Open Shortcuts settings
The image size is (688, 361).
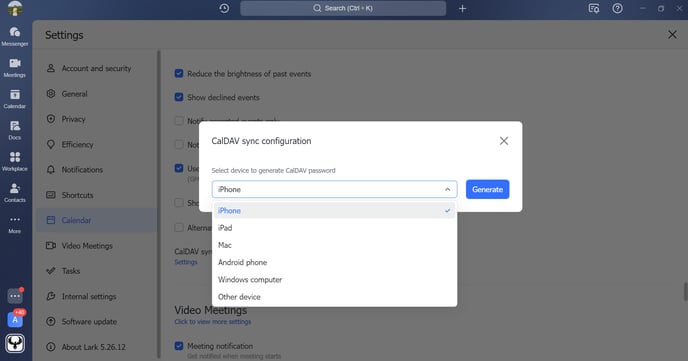[97, 195]
